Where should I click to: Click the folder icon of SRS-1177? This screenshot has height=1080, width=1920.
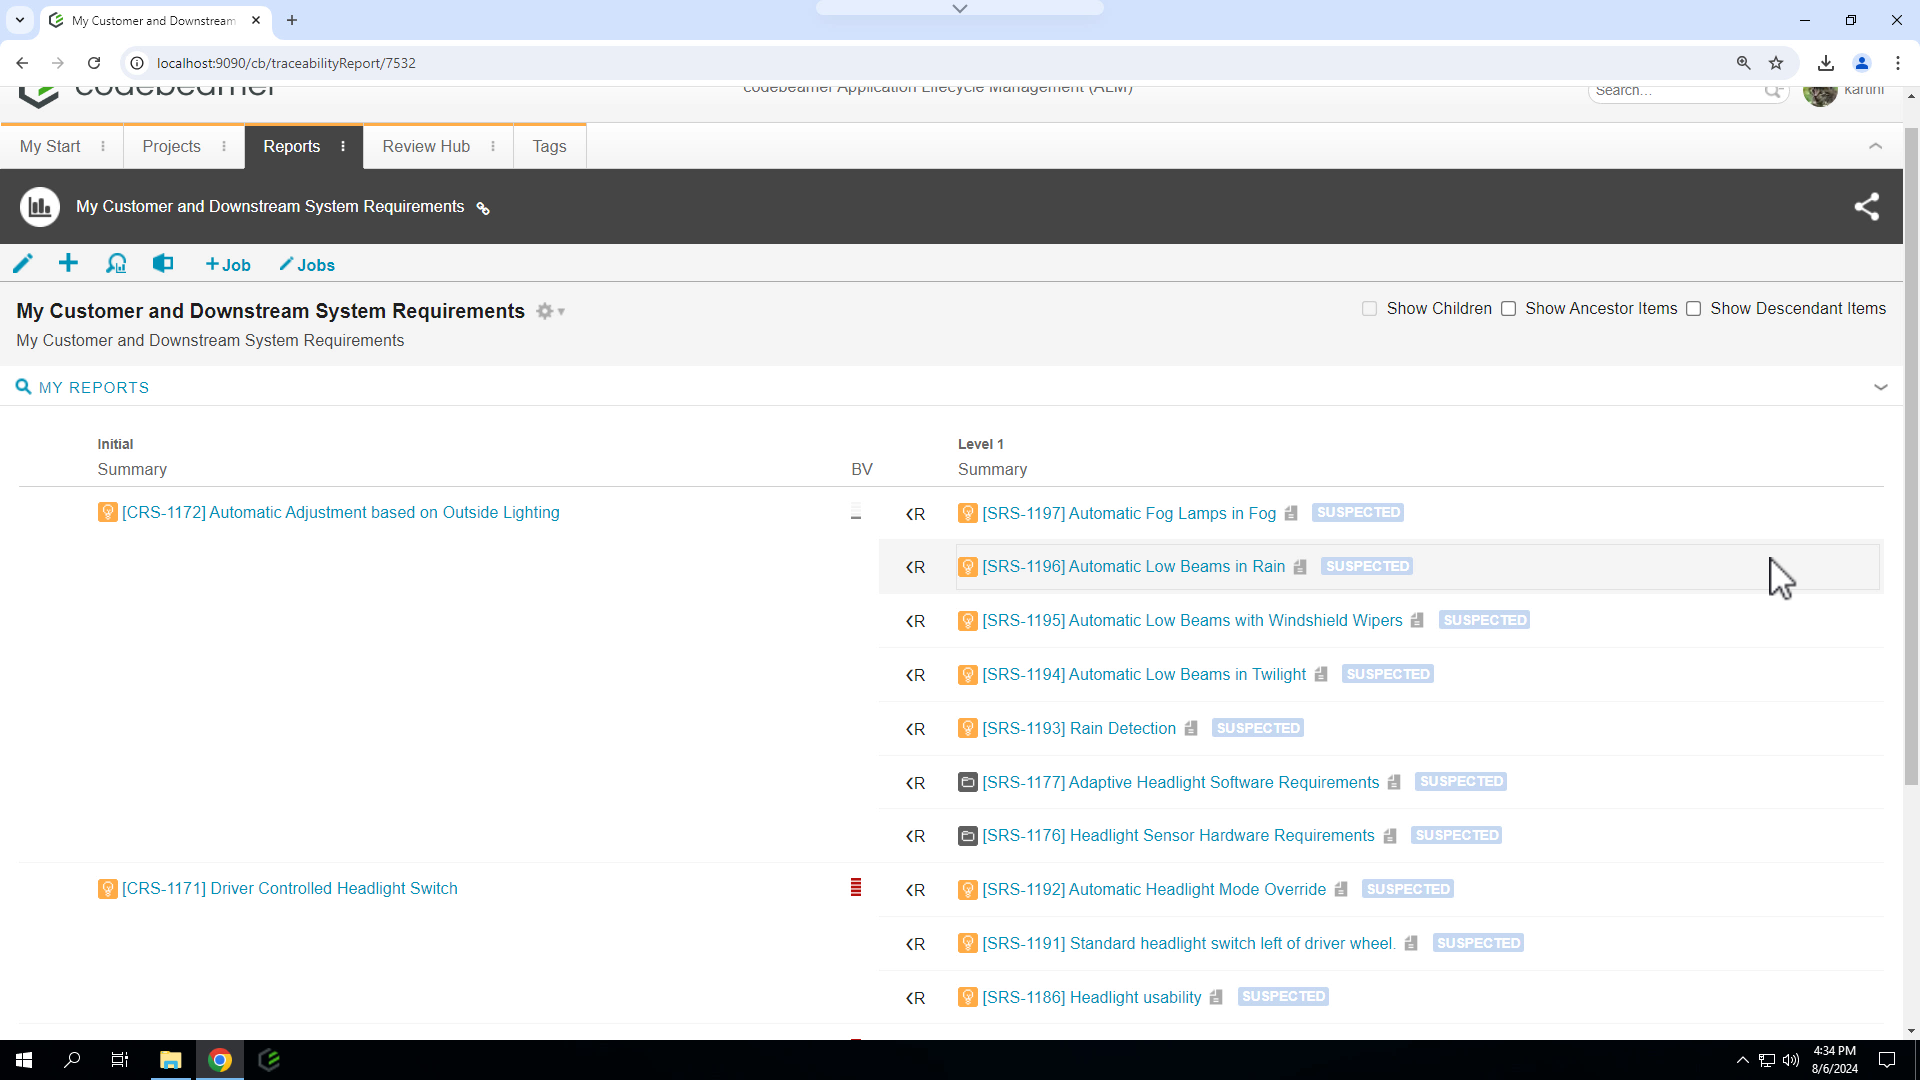tap(967, 782)
